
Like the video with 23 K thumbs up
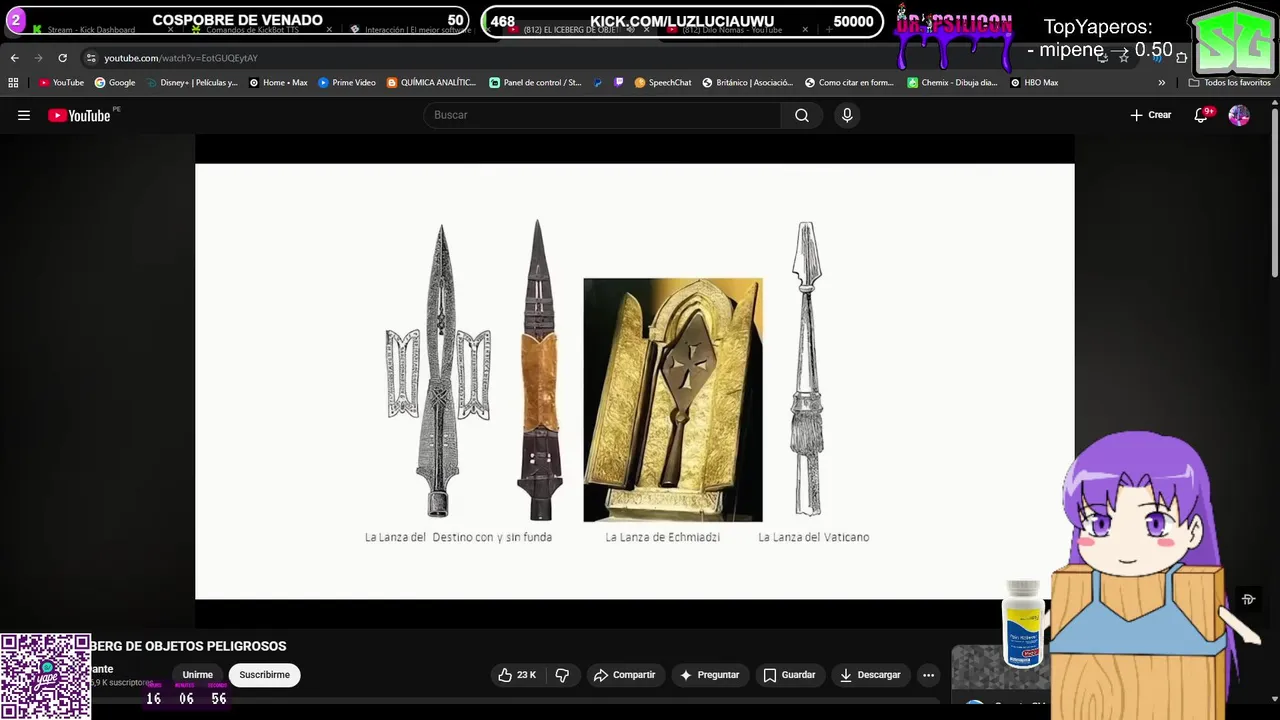tap(517, 675)
